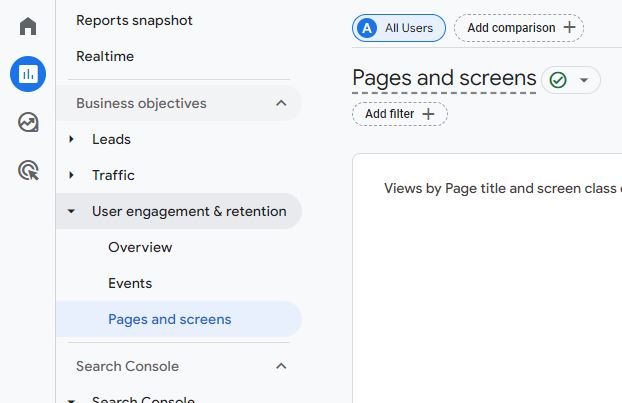Expand the Traffic tree arrow

[x=71, y=175]
